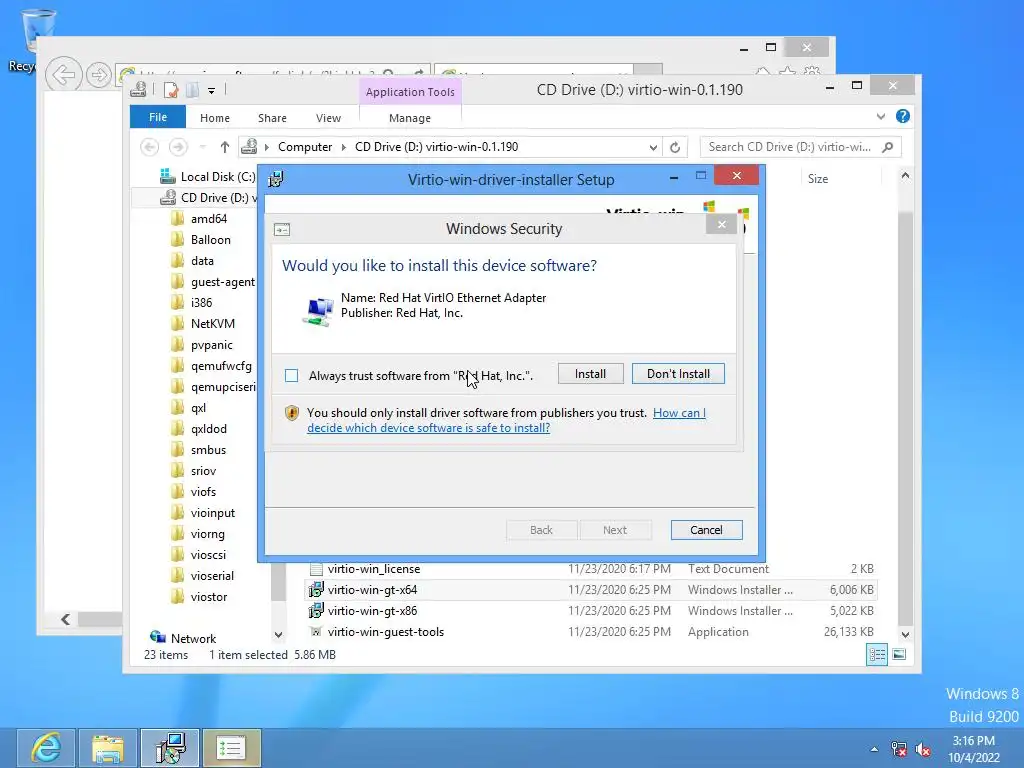This screenshot has height=768, width=1024.
Task: Click Properties icon in Quick Access Toolbar
Action: pyautogui.click(x=171, y=90)
